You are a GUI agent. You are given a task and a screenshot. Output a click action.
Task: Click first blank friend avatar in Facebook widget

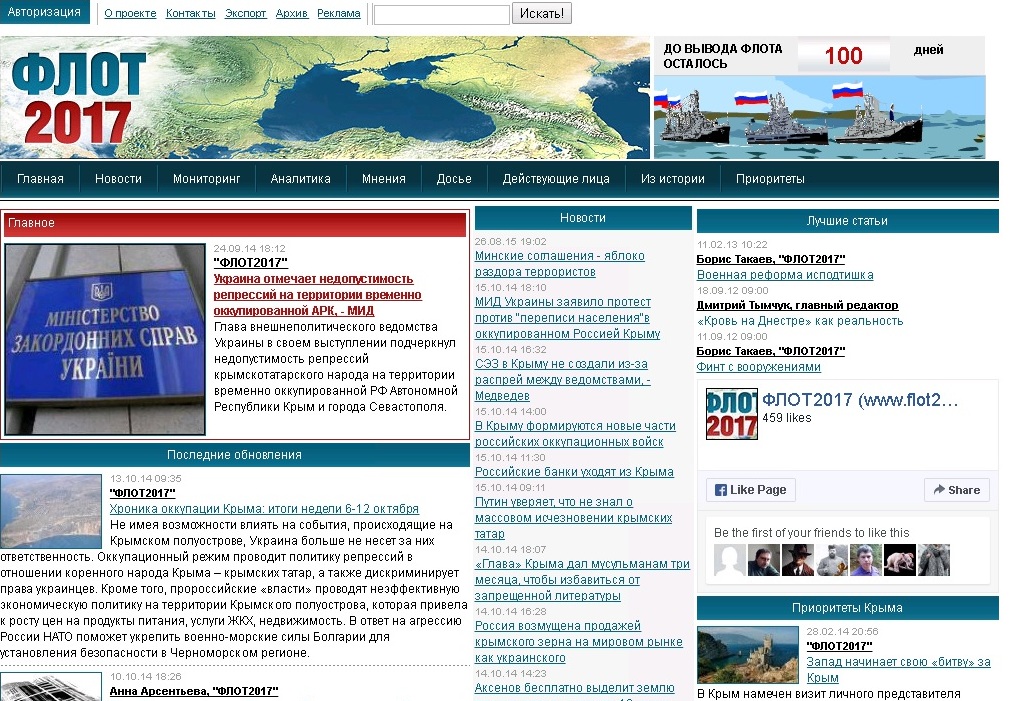coord(730,559)
